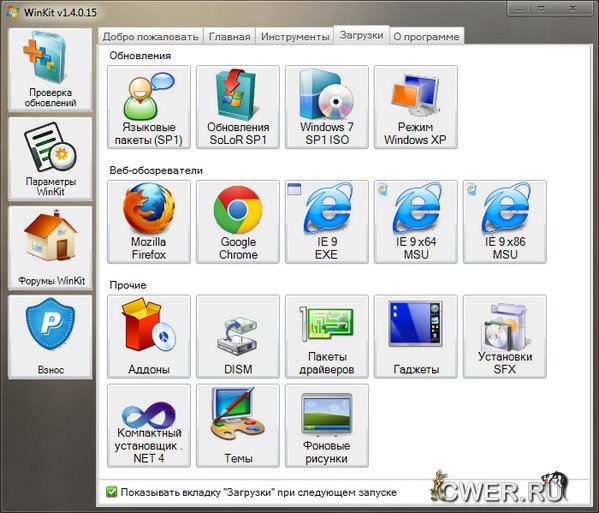Open Пакеты драйверов downloads
Screen dimensions: 599x513
327,337
